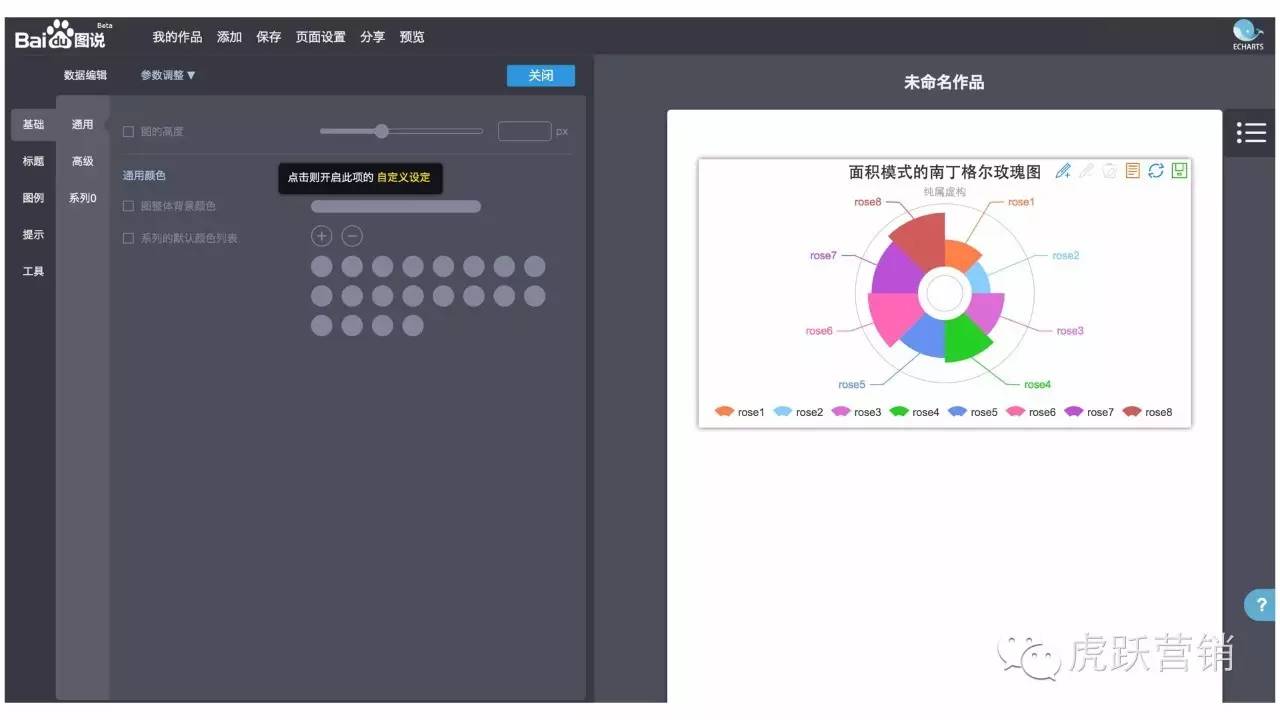Add a color with the plus circle
This screenshot has width=1280, height=720.
[x=321, y=236]
